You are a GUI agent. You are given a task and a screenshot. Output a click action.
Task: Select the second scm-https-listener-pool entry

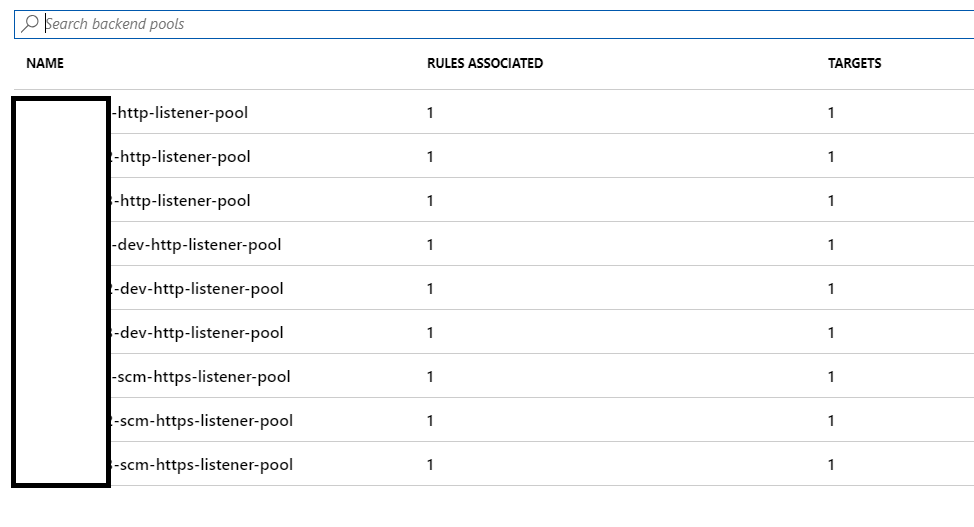tap(202, 421)
